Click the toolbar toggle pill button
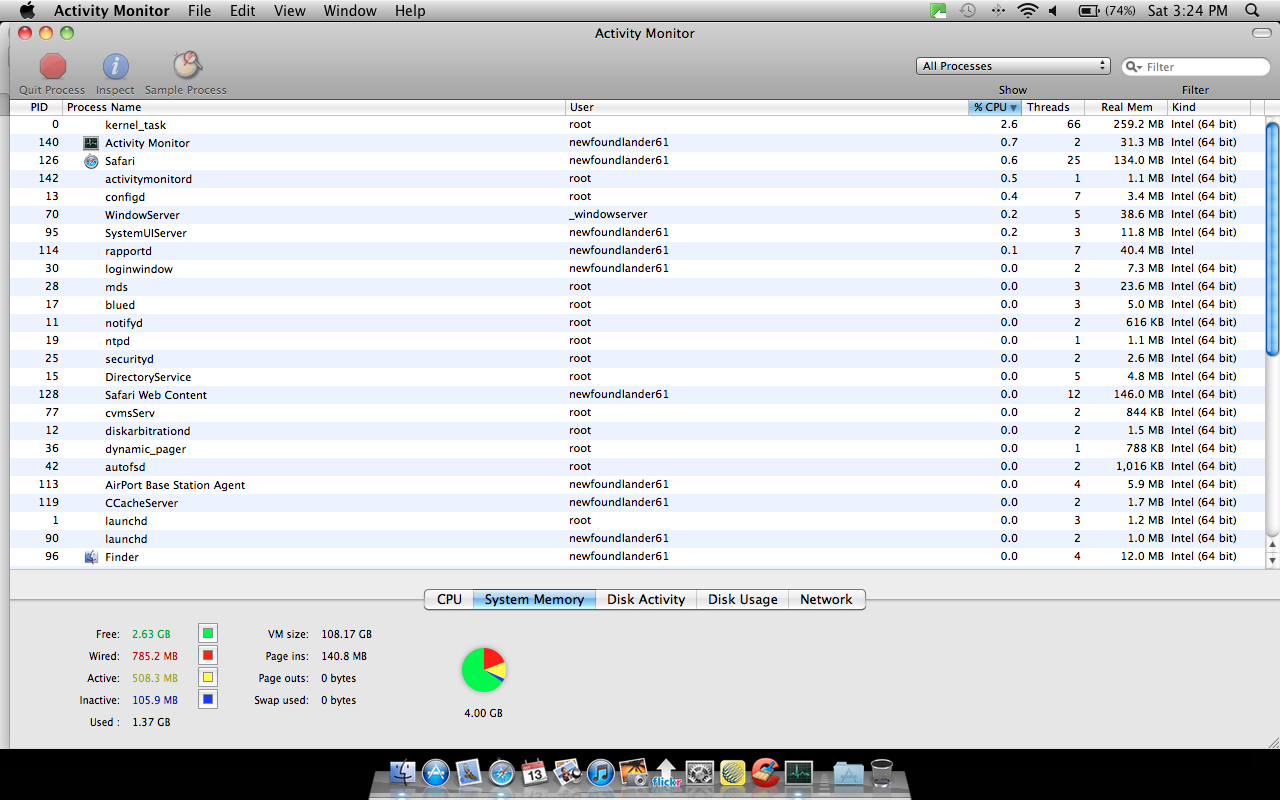The height and width of the screenshot is (800, 1280). 1262,33
